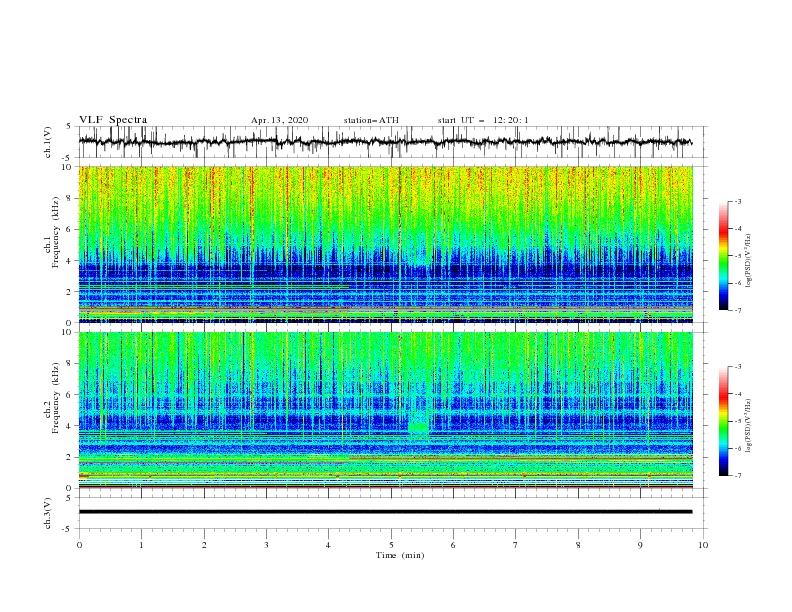The image size is (792, 612).
Task: Click time axis tick label "10"
Action: click(703, 545)
